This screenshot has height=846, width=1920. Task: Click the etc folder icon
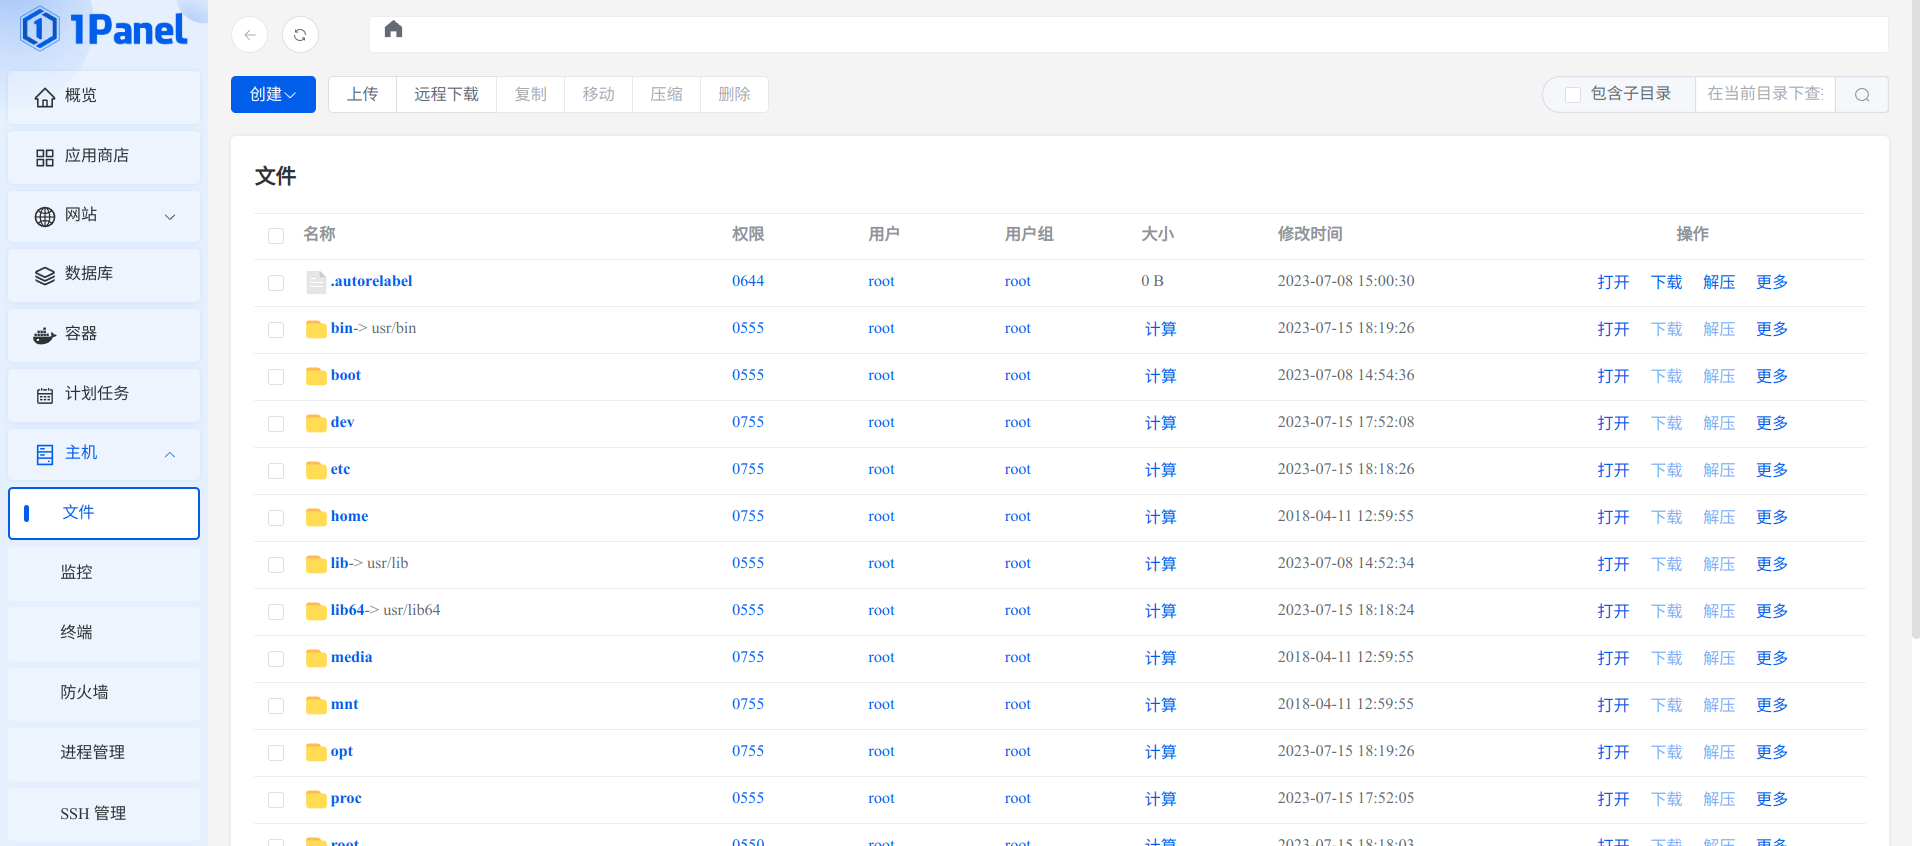[316, 470]
